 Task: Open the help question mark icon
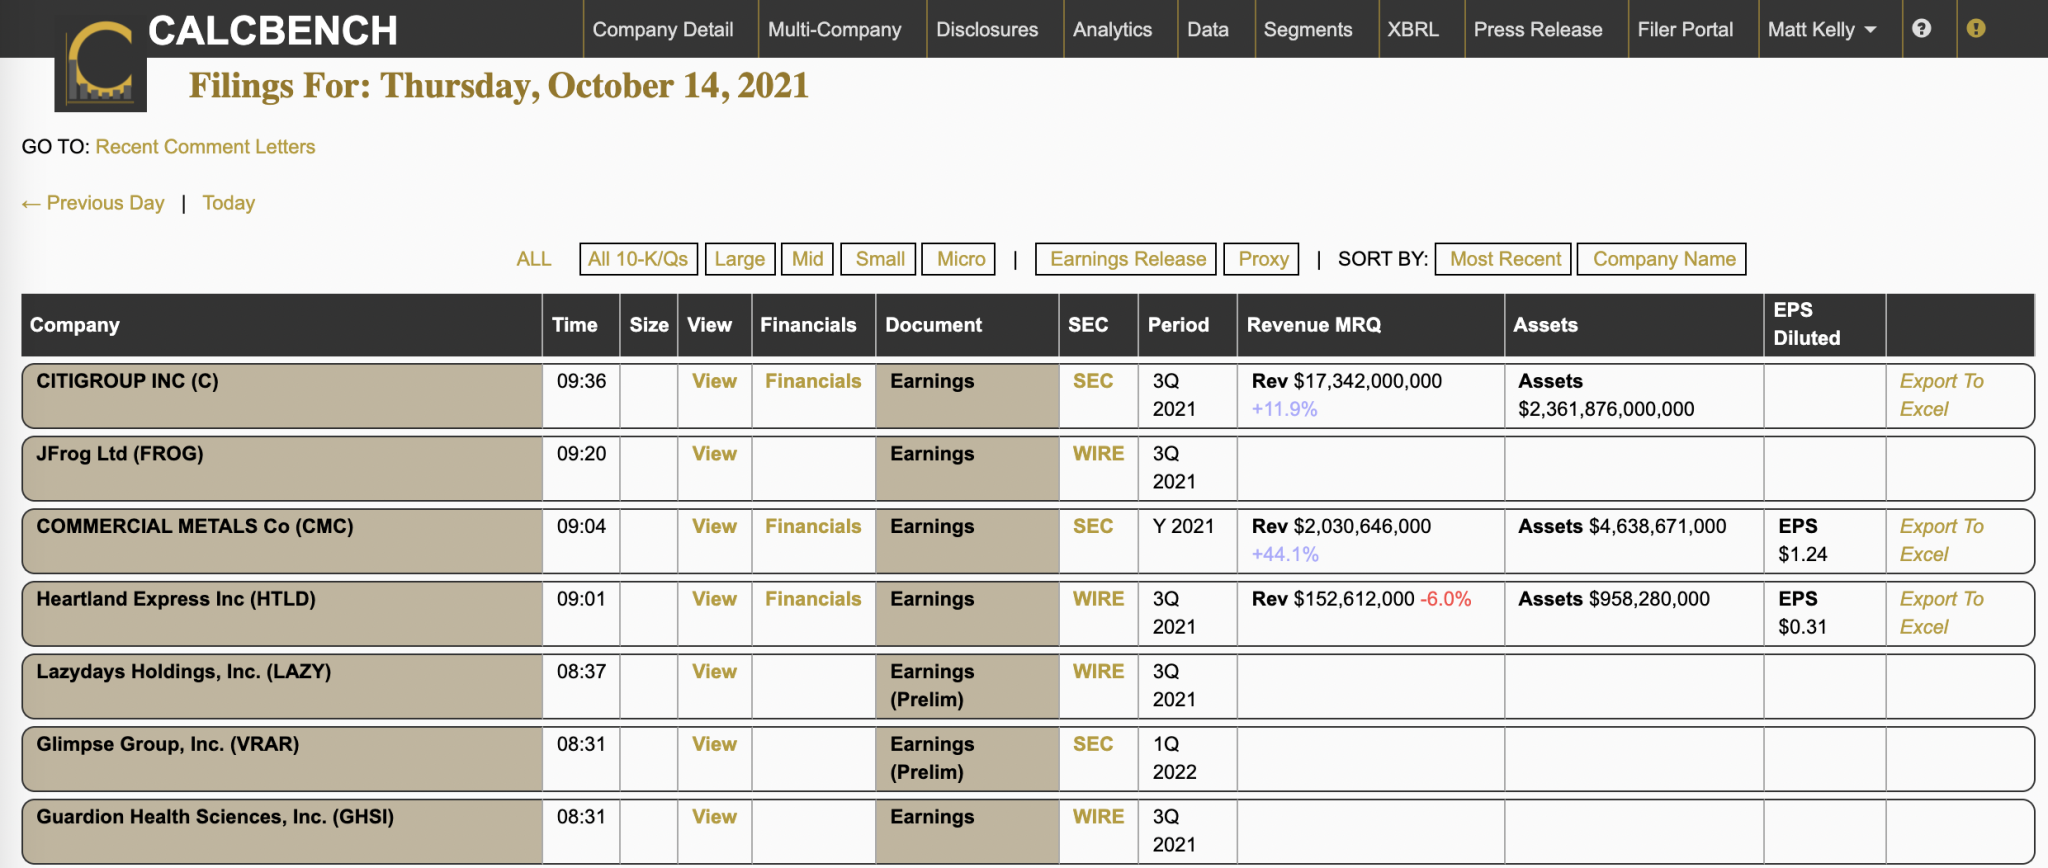[1921, 29]
